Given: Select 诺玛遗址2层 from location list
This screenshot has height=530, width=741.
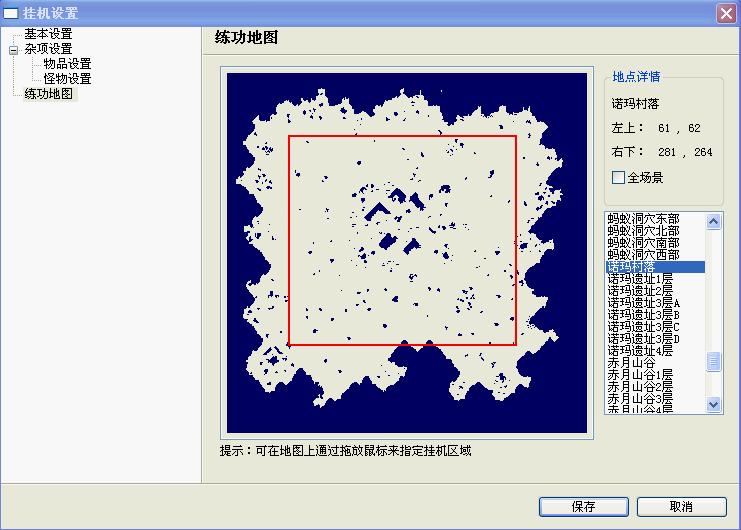Looking at the screenshot, I should (640, 291).
